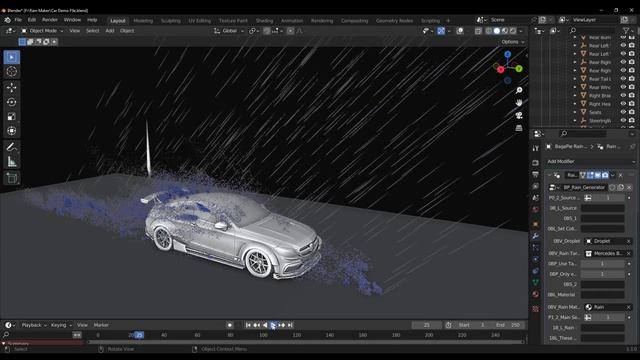Click the viewport zoom magnifier icon
The width and height of the screenshot is (640, 360).
(x=519, y=90)
